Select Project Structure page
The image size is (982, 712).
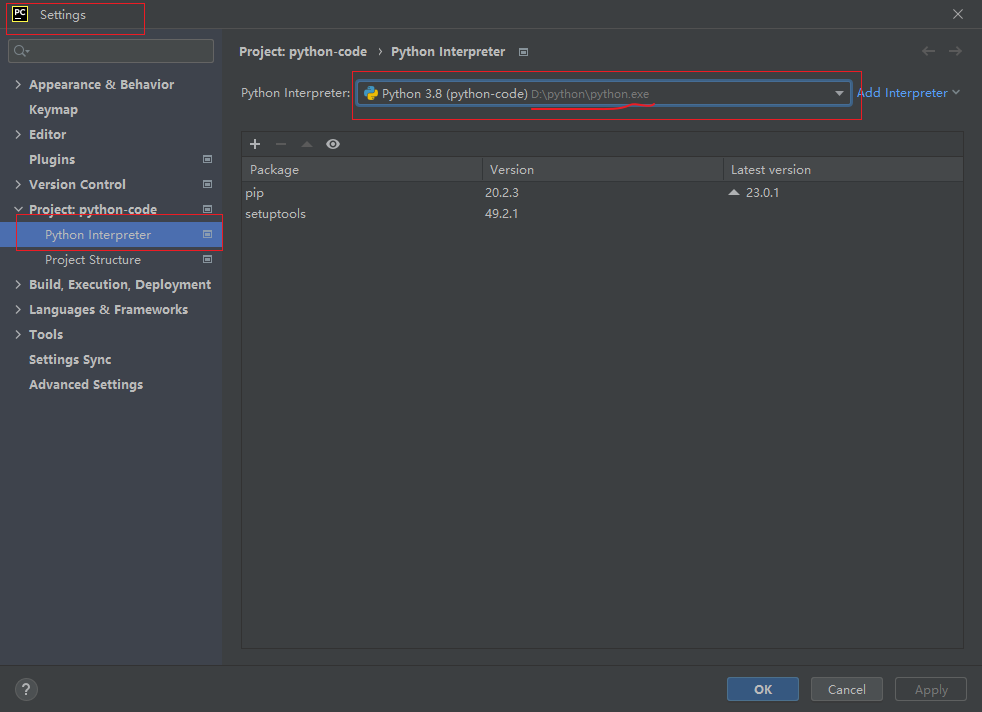pyautogui.click(x=93, y=259)
